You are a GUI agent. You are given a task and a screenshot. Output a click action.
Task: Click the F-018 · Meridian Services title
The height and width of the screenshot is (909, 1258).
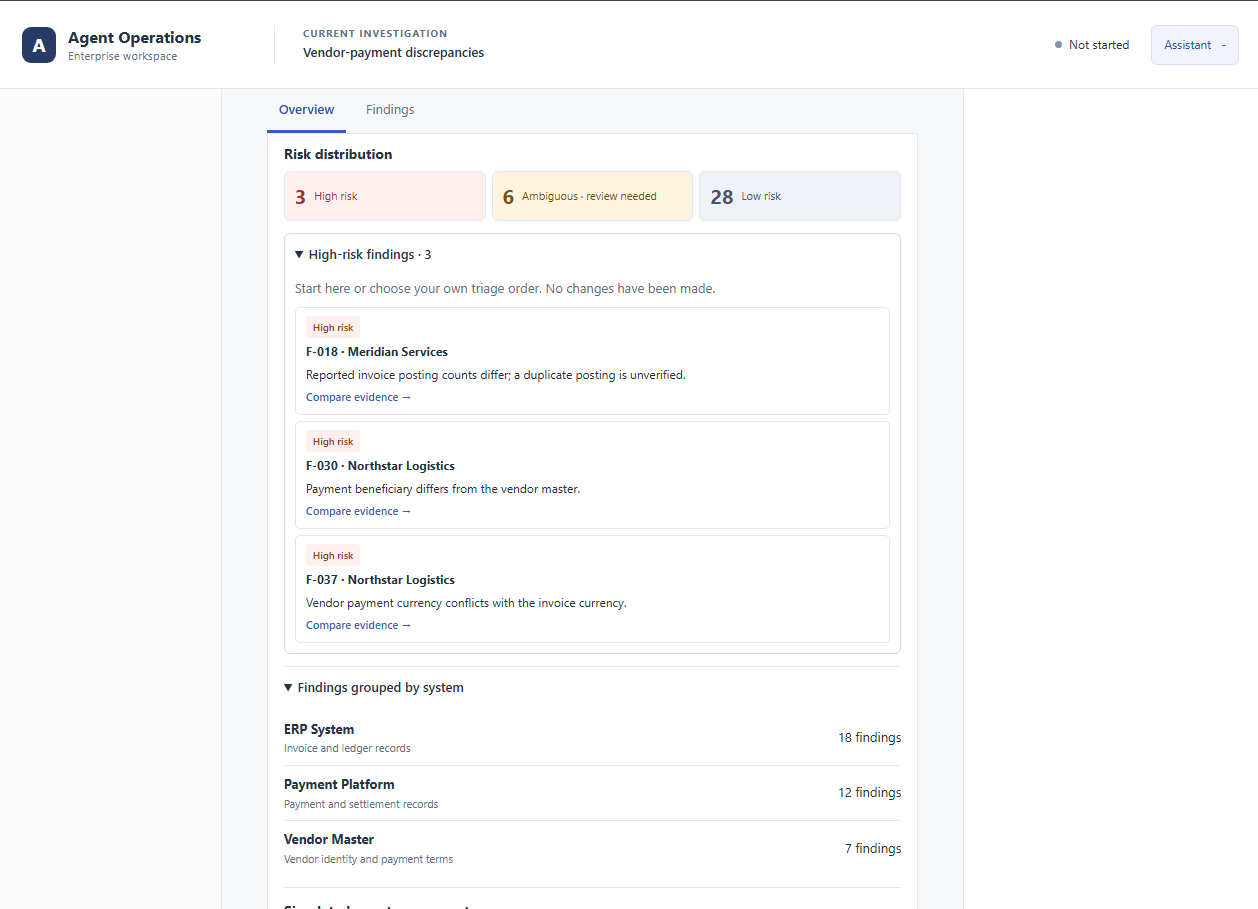pos(377,352)
